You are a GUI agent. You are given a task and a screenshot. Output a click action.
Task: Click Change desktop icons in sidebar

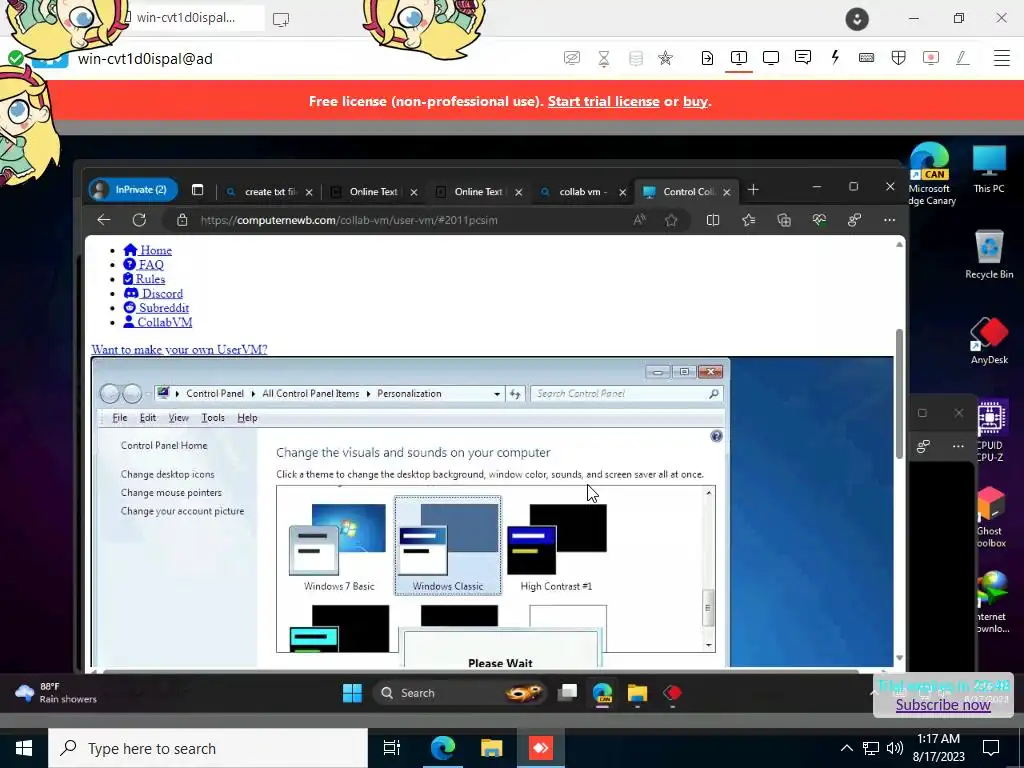click(x=167, y=474)
